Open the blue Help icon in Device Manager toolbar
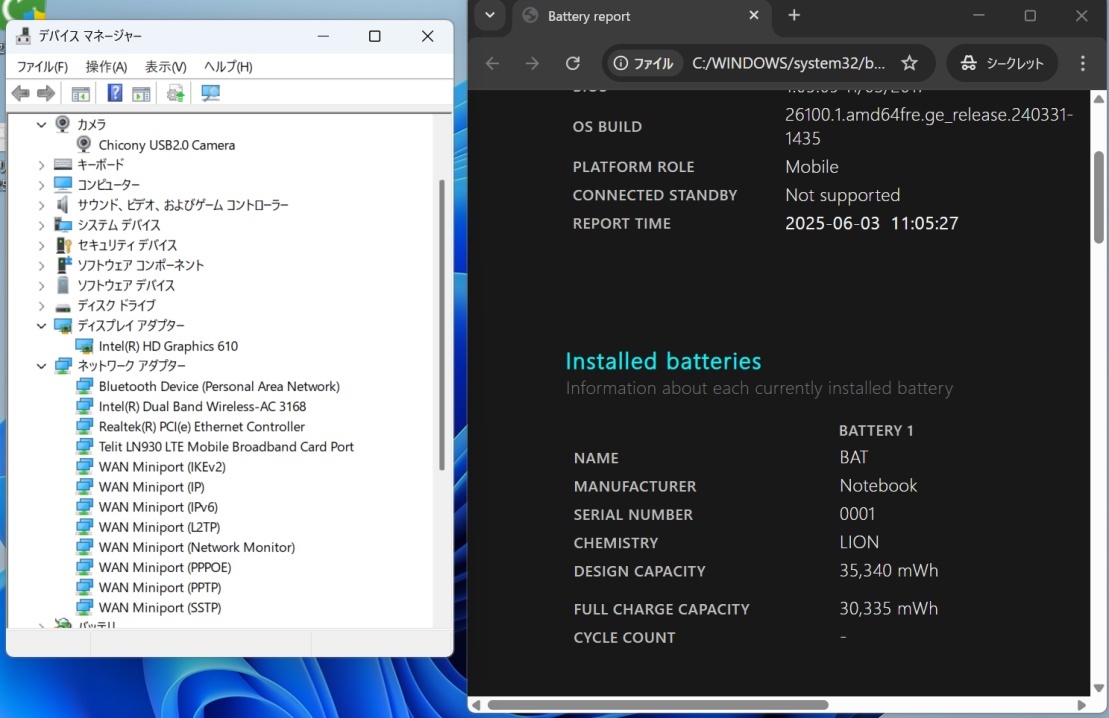This screenshot has width=1109, height=718. pos(115,93)
